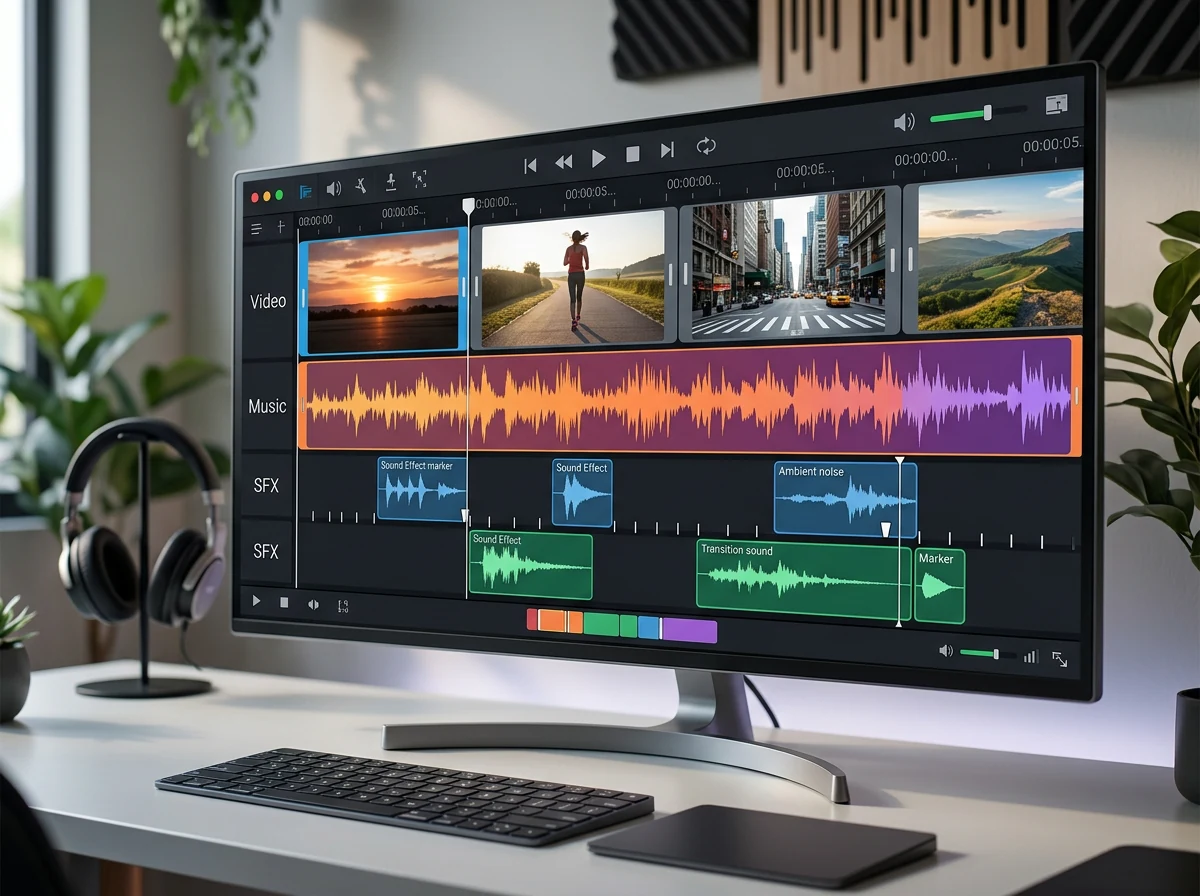
Task: Click the audio levels bars icon
Action: (1031, 657)
